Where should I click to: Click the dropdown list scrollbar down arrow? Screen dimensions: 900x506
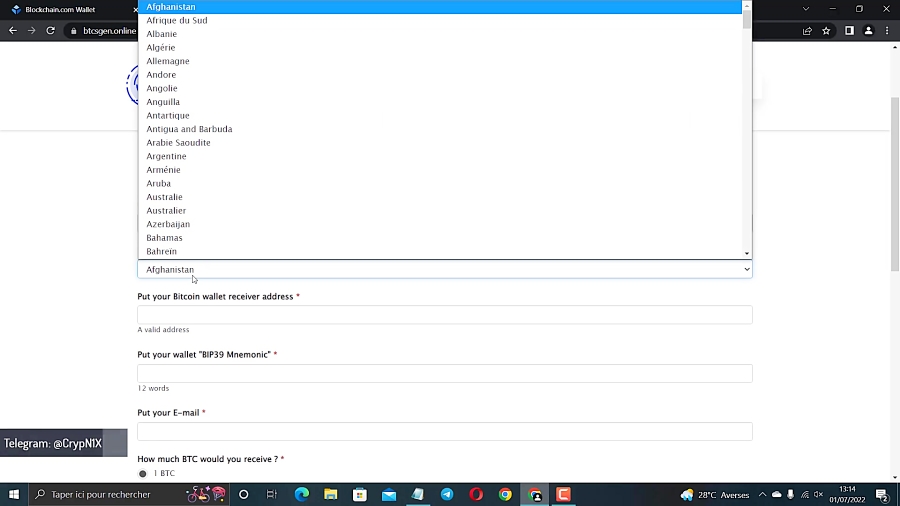click(x=747, y=254)
